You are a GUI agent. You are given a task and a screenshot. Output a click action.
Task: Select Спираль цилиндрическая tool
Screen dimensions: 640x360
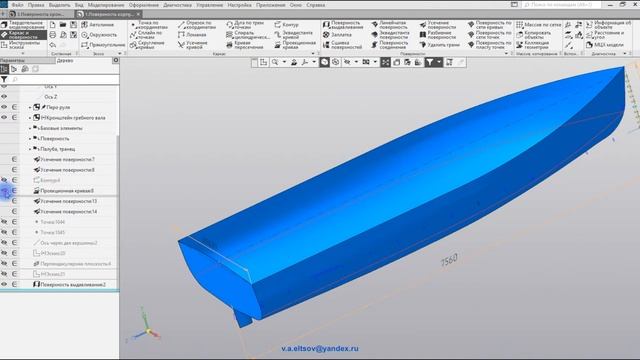pyautogui.click(x=248, y=35)
